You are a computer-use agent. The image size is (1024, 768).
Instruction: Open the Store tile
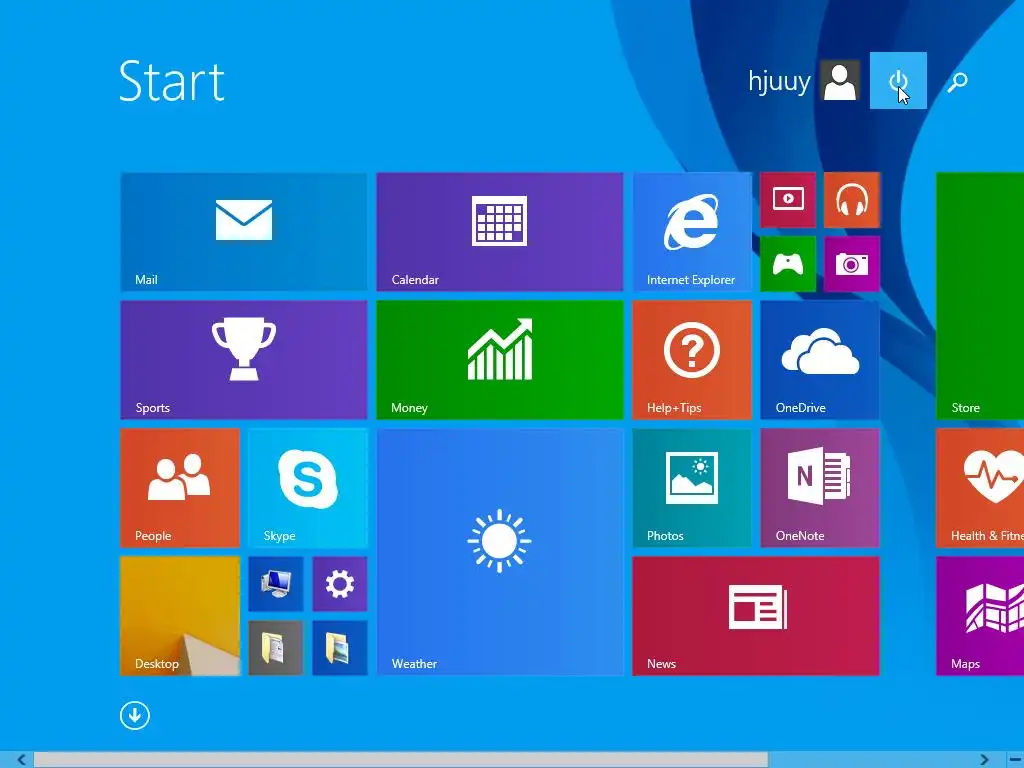click(x=980, y=296)
